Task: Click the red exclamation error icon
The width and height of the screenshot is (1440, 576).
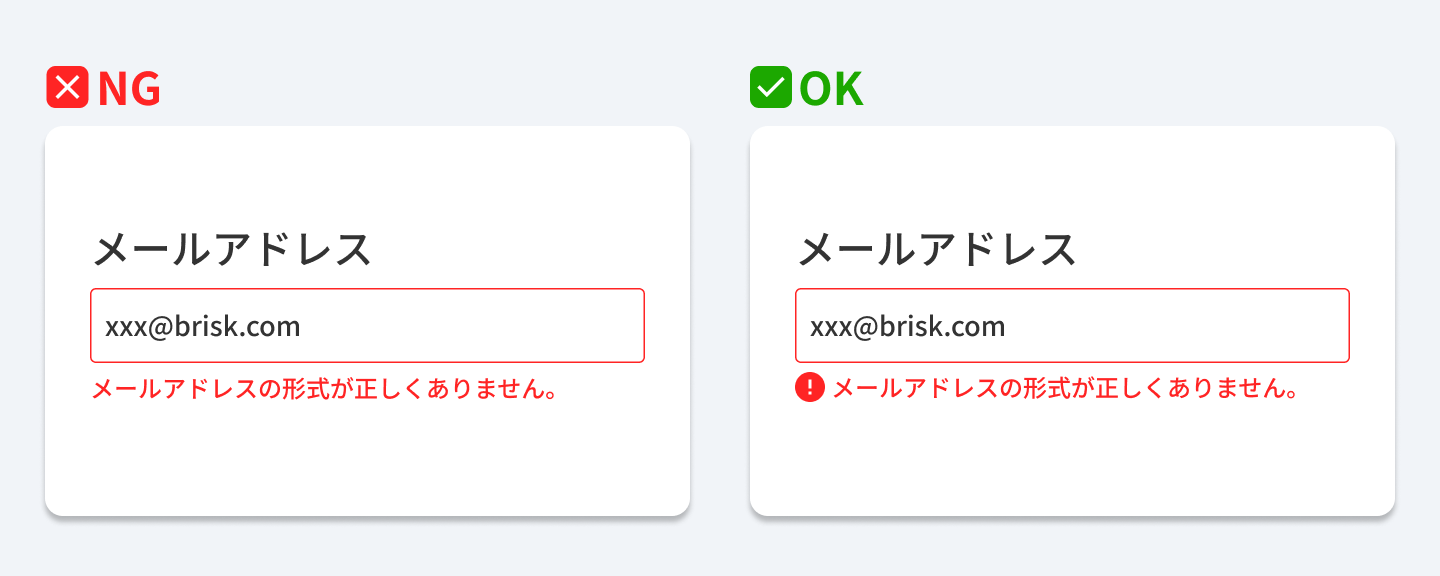Action: (809, 387)
